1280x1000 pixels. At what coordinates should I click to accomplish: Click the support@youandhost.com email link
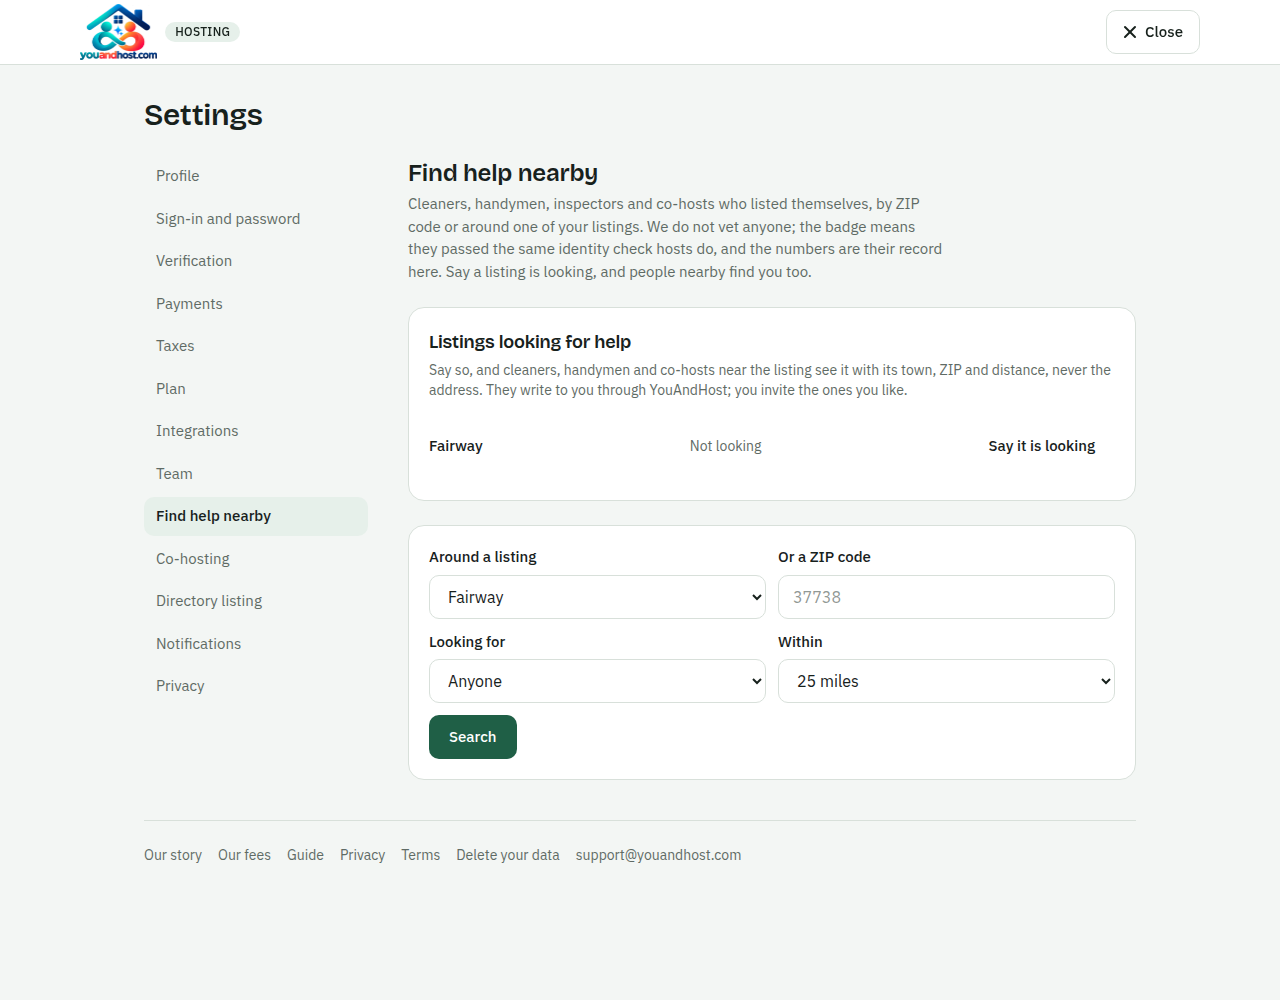[x=658, y=855]
